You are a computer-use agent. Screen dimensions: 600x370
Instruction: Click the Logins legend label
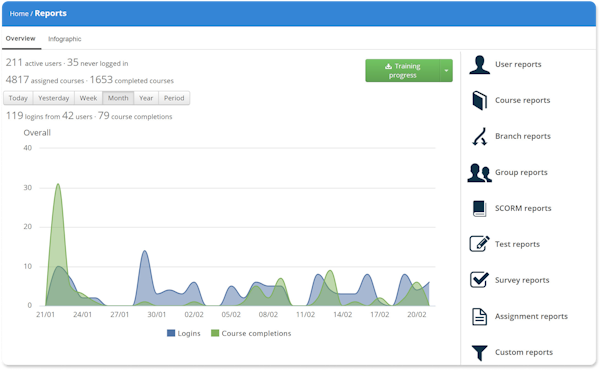(x=189, y=334)
